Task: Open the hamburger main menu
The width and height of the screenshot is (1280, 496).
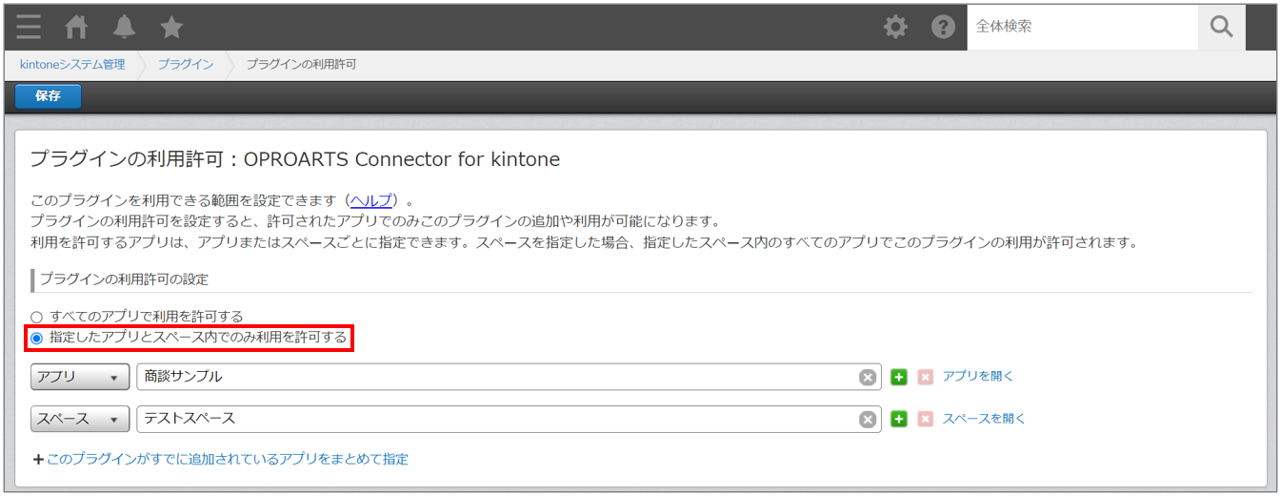Action: (x=29, y=27)
